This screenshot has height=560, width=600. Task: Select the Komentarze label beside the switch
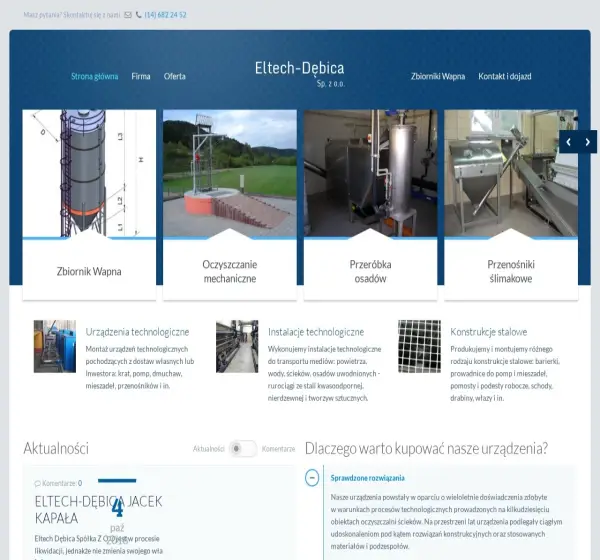point(279,449)
